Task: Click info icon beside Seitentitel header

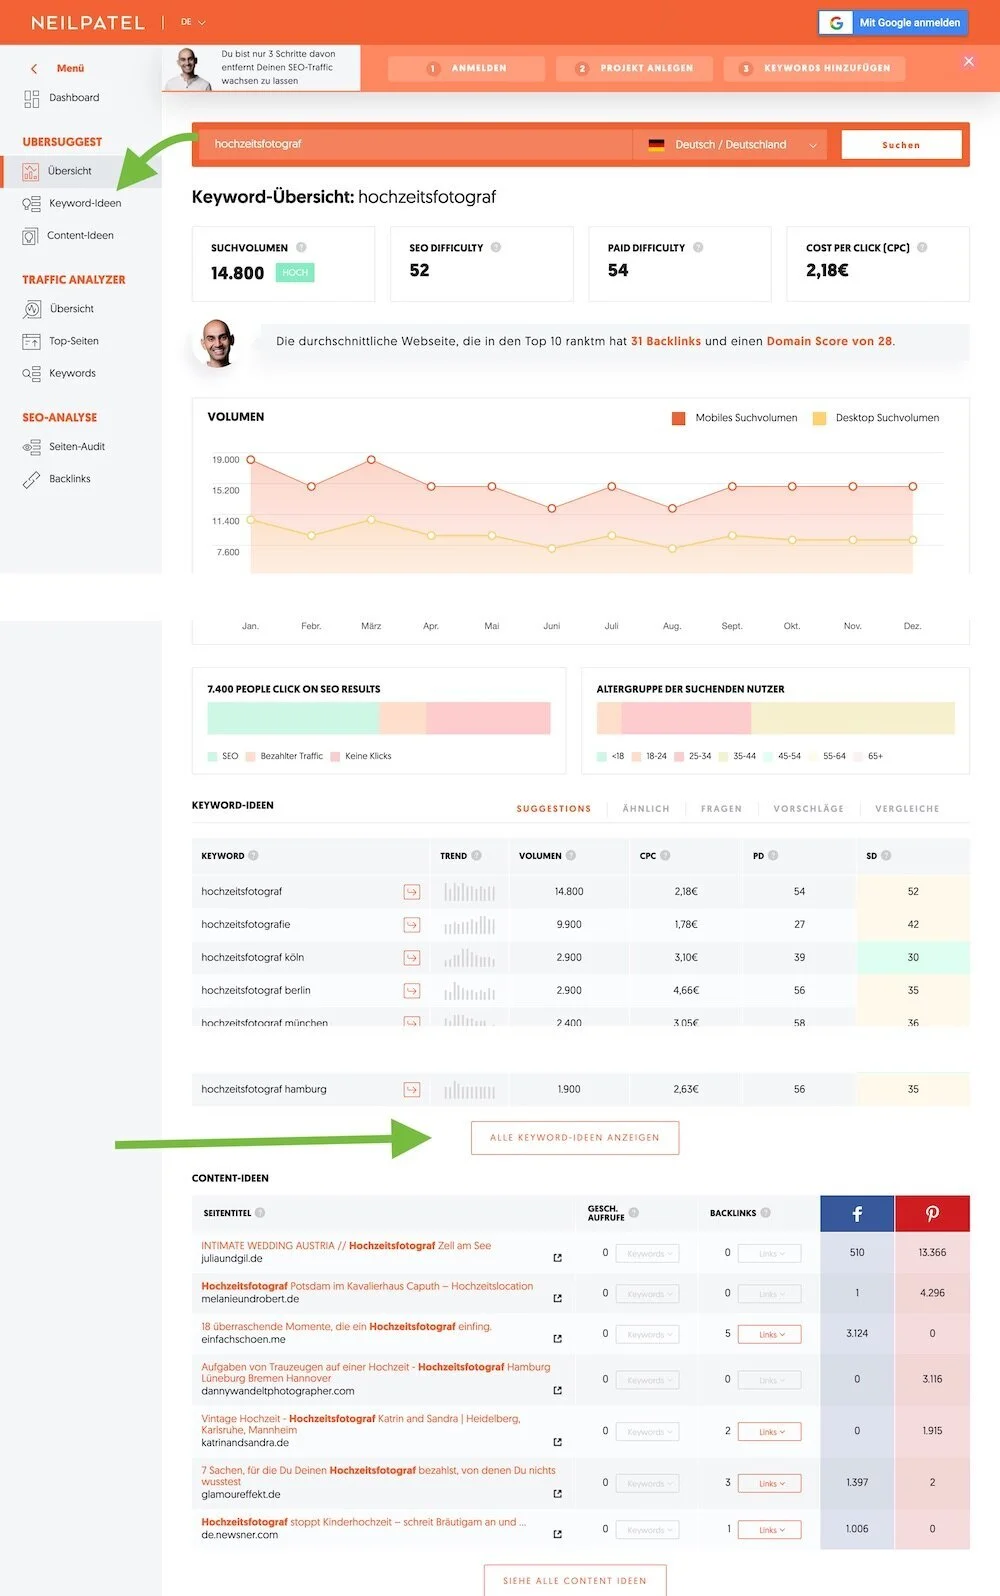Action: (260, 1213)
